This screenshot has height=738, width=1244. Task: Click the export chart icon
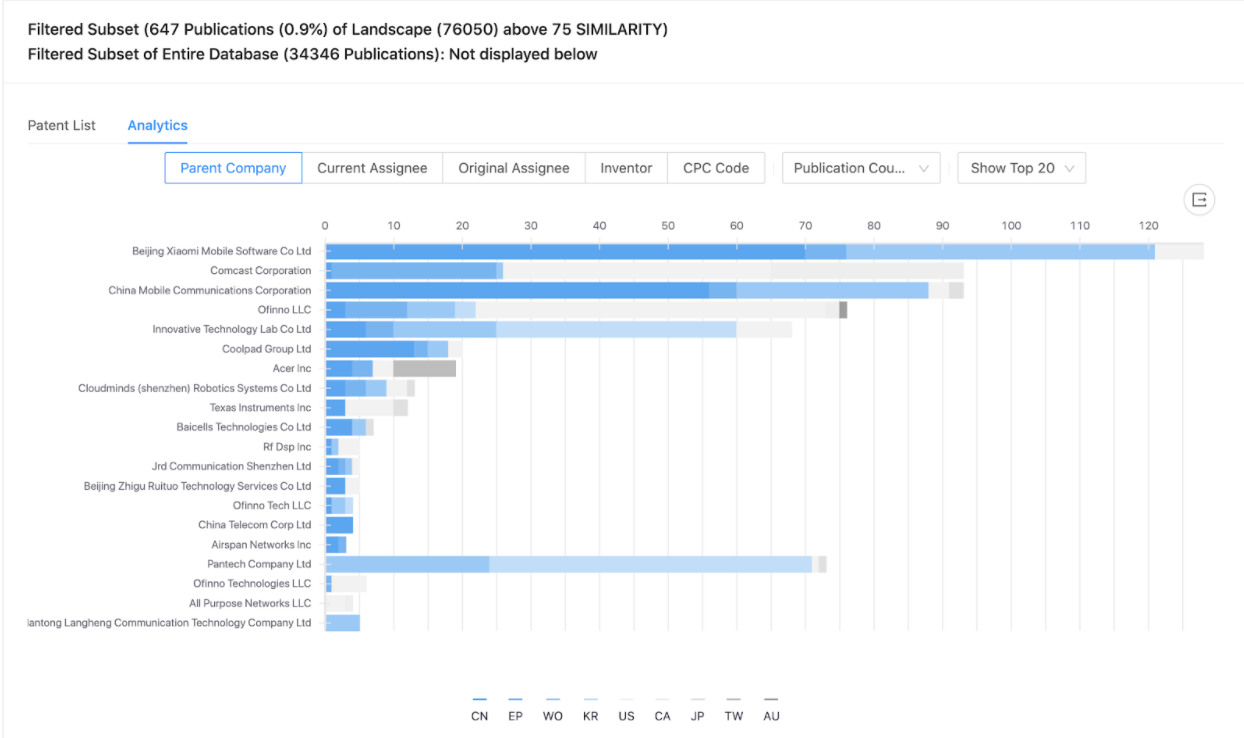(x=1199, y=200)
